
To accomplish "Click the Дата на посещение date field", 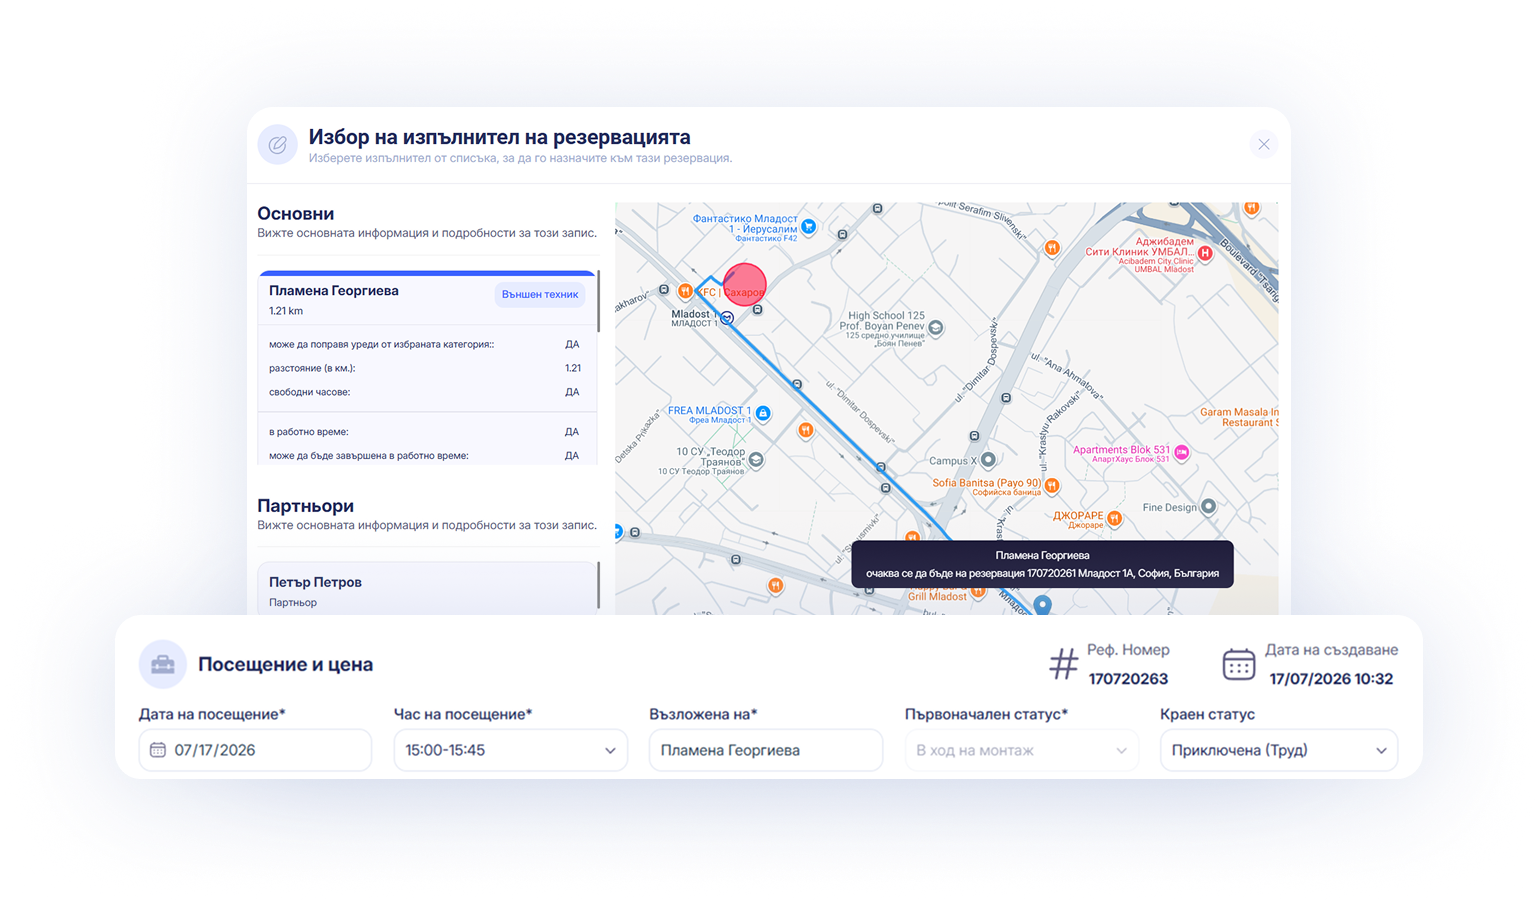I will pos(255,750).
